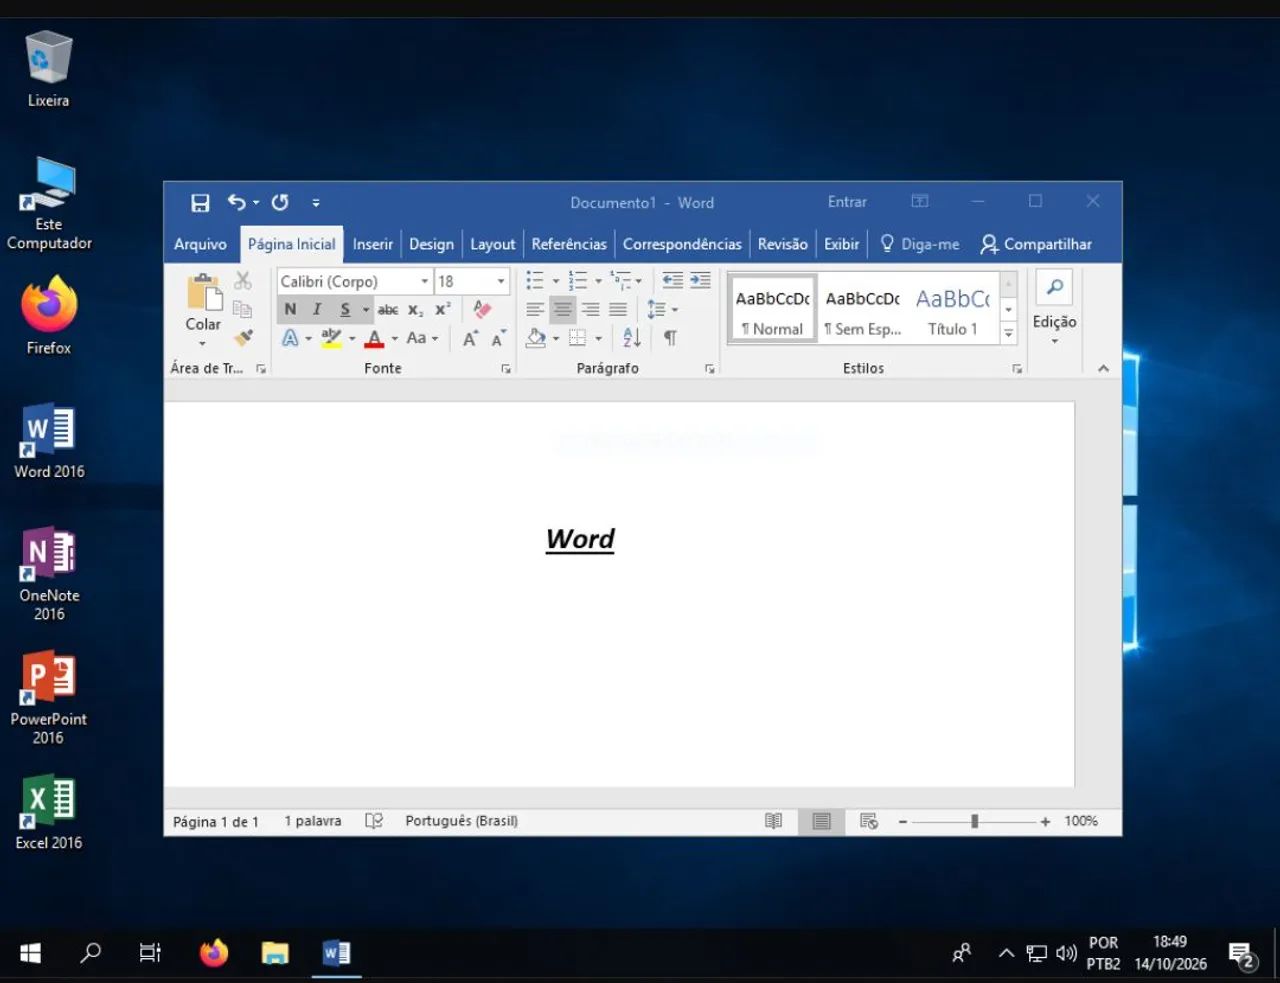
Task: Expand the Colar paste options arrow
Action: pyautogui.click(x=203, y=344)
